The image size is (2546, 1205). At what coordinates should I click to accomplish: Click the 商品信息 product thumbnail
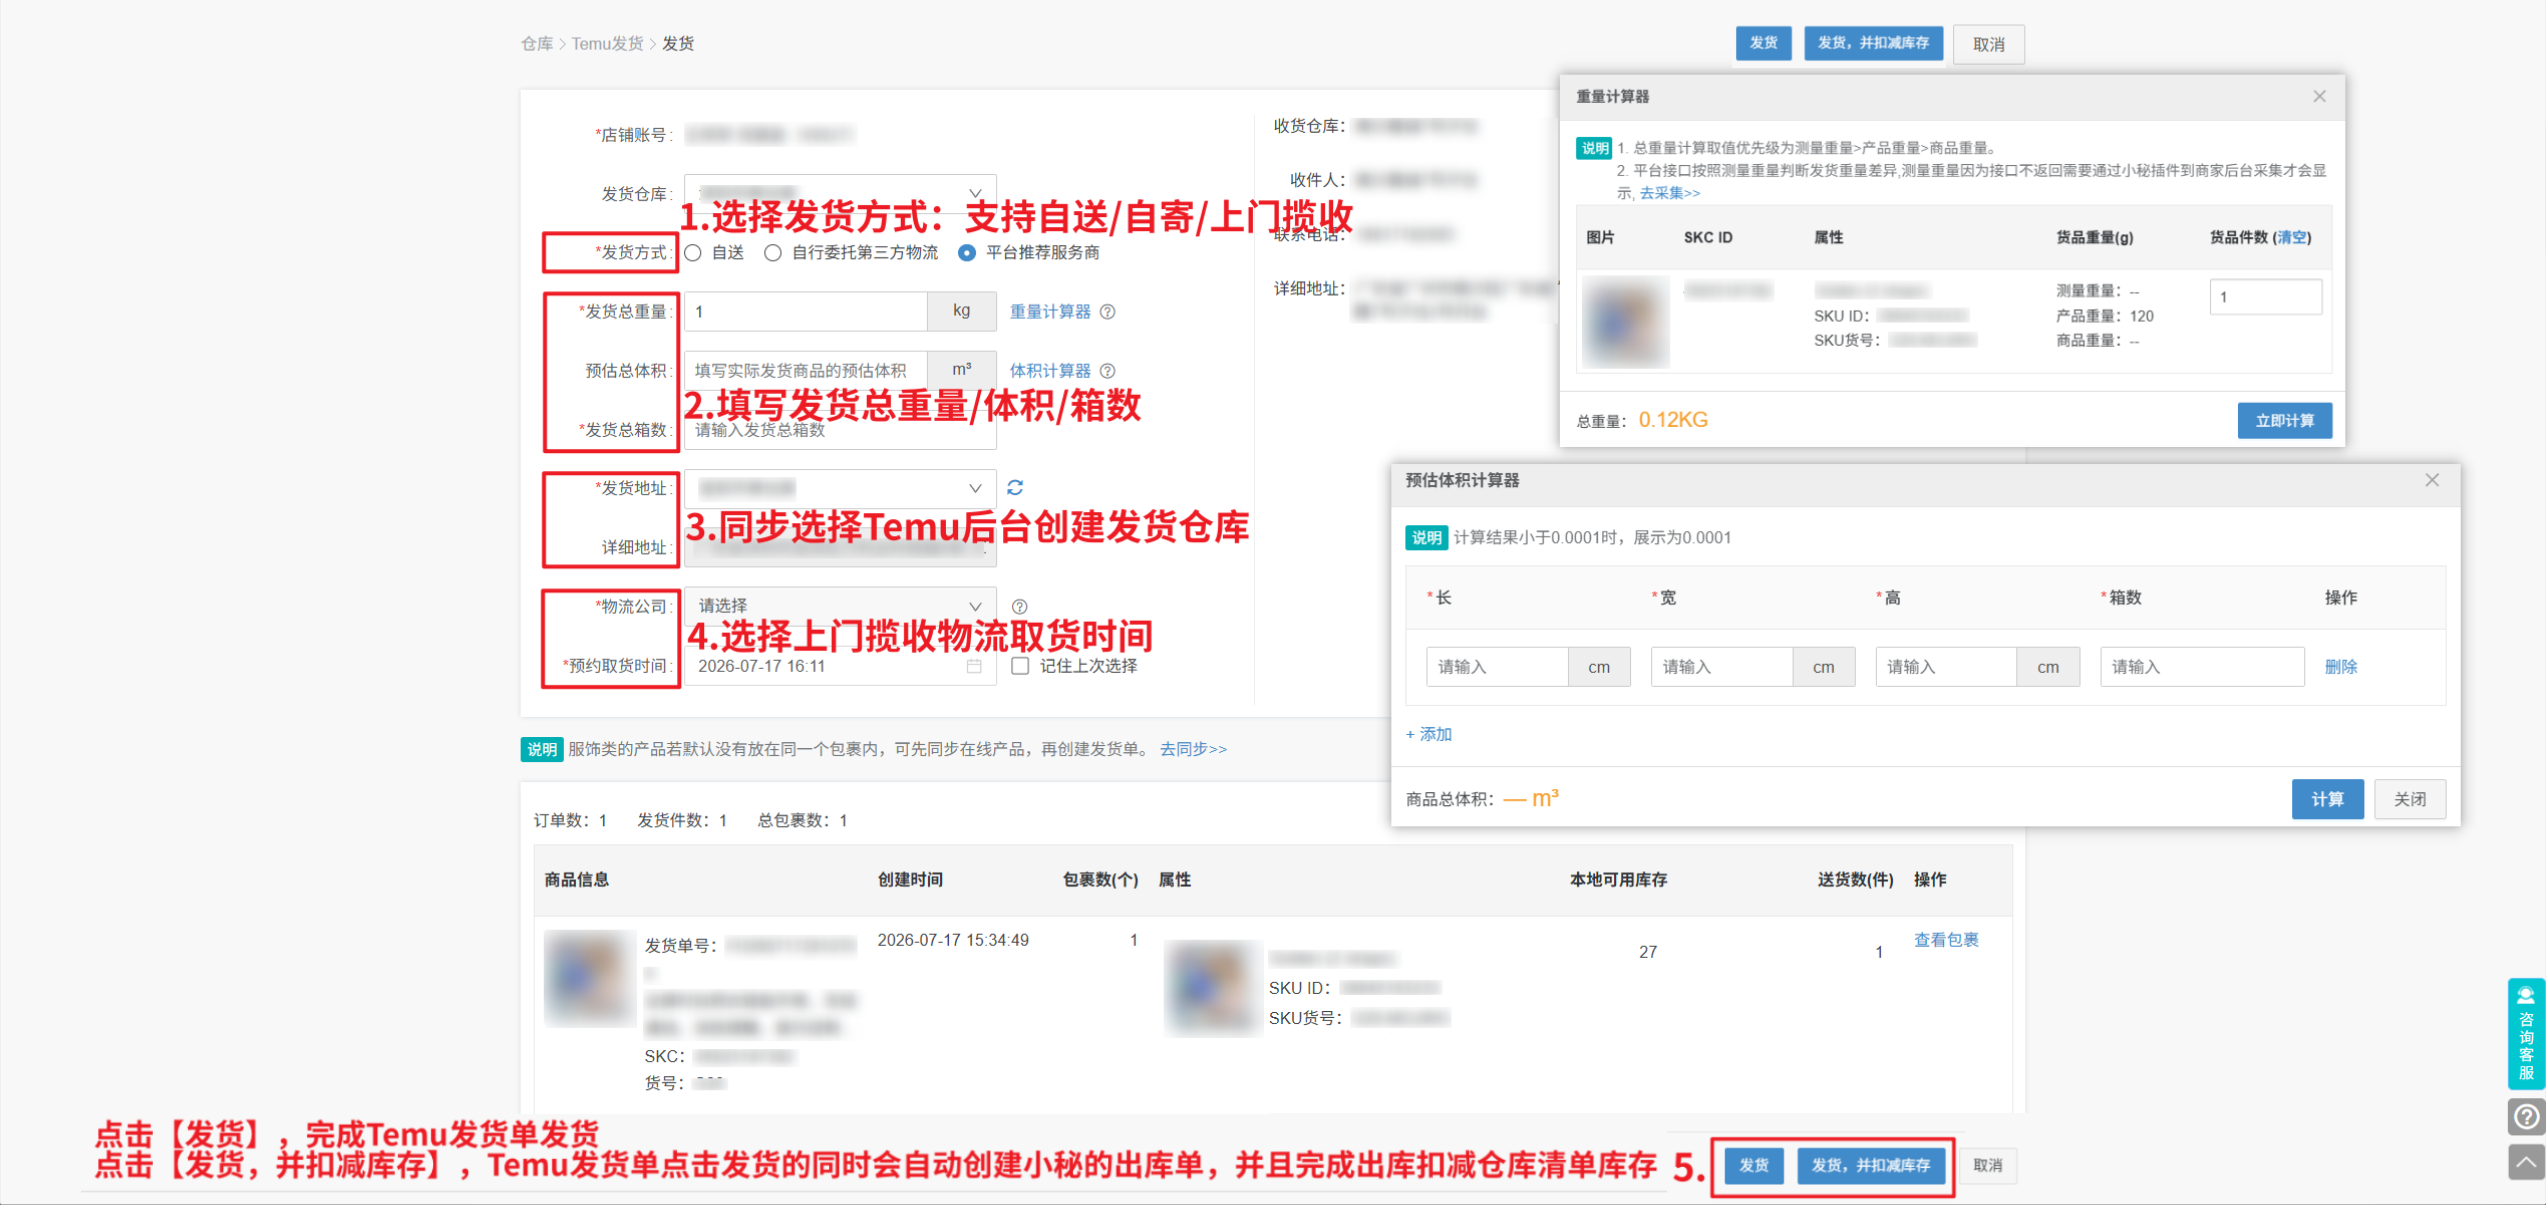[x=590, y=978]
